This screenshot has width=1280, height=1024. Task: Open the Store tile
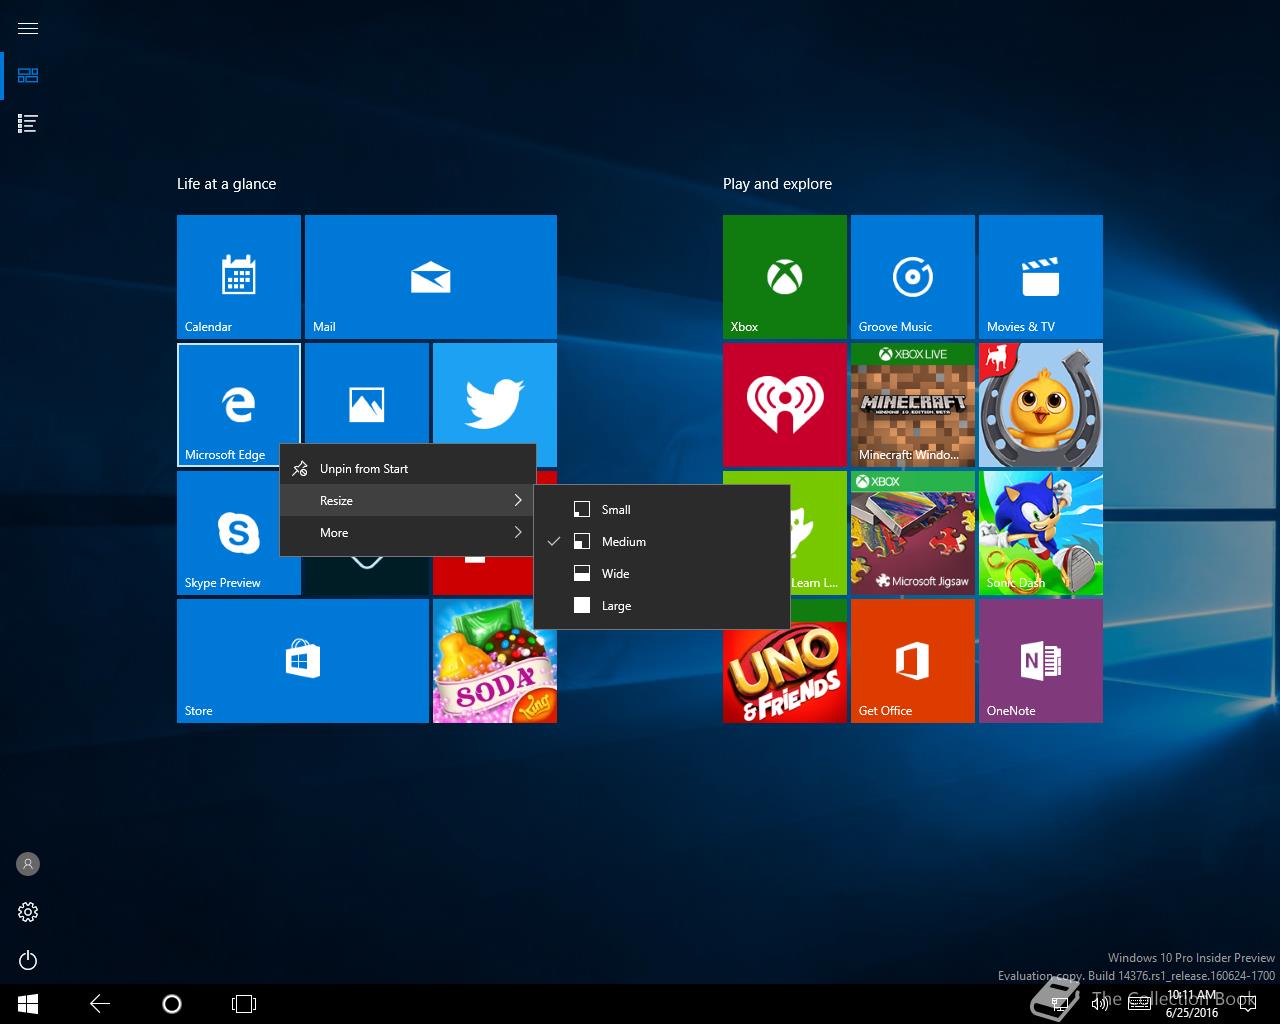pos(303,661)
